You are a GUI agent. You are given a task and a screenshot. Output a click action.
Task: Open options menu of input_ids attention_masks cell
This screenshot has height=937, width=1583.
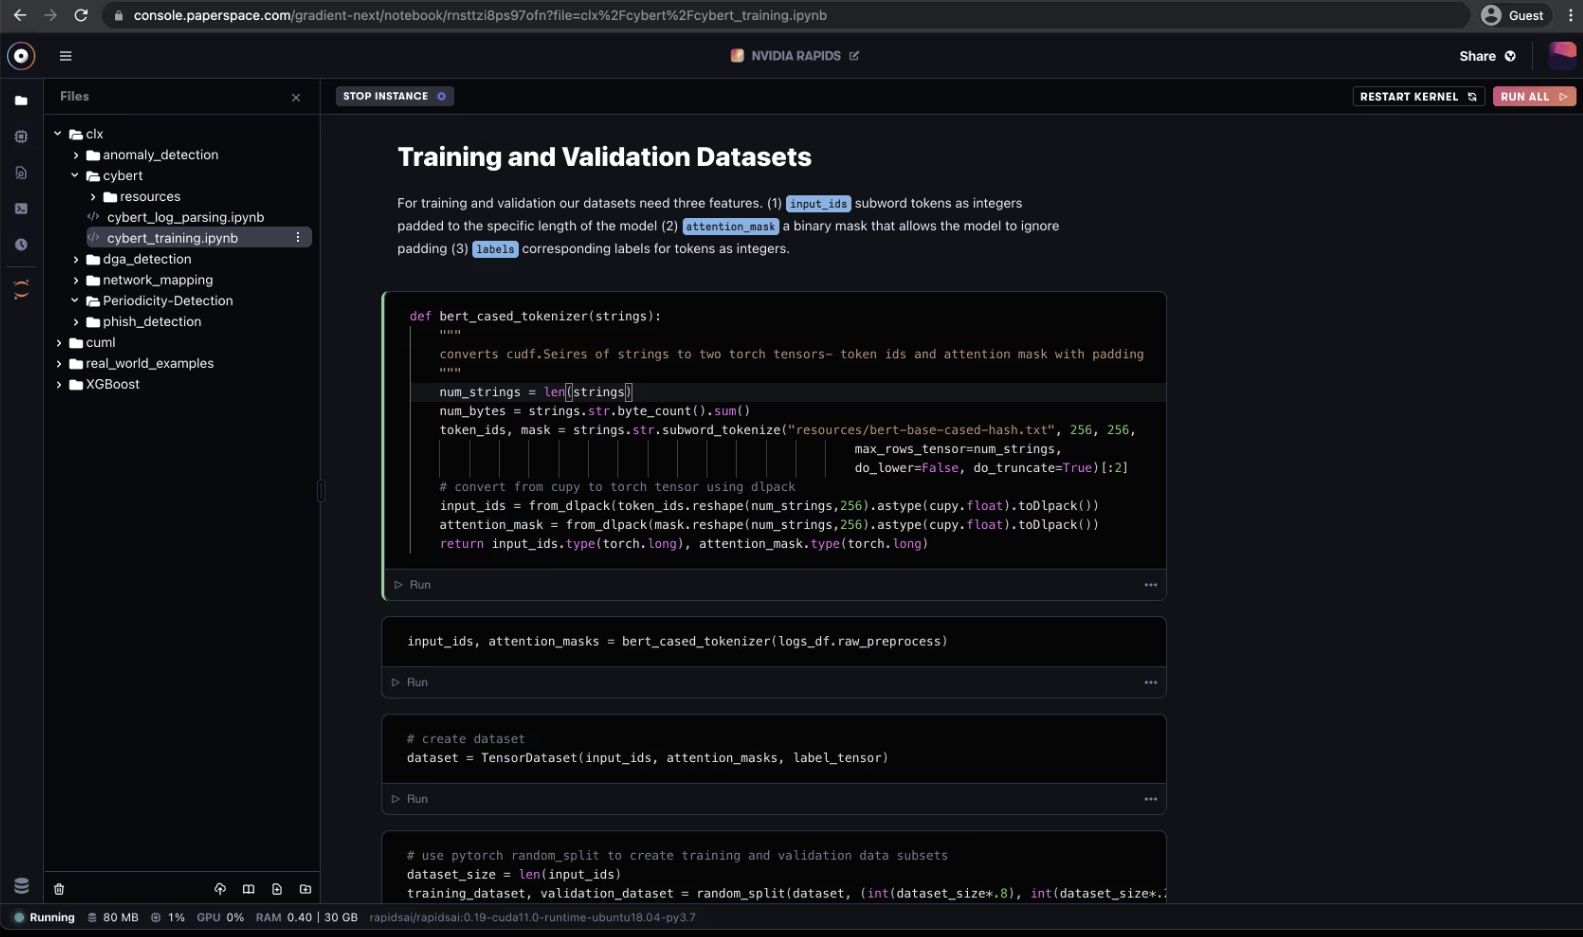pyautogui.click(x=1151, y=683)
